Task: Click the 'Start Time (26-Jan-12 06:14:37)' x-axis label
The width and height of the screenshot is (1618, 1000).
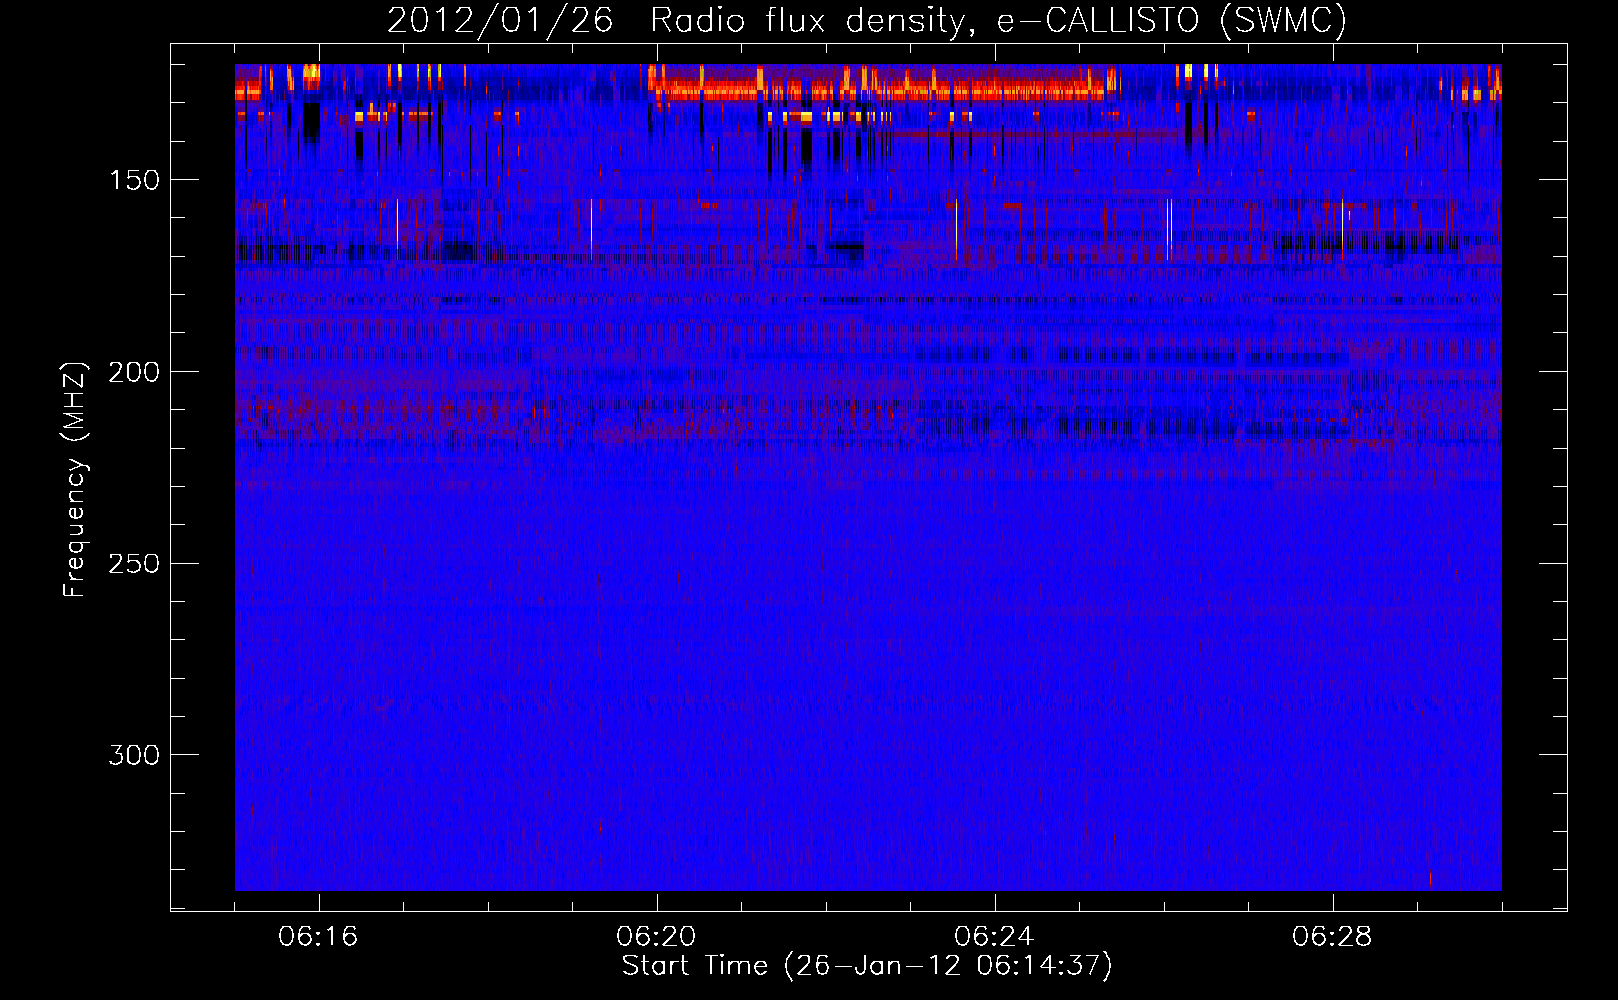Action: click(867, 966)
